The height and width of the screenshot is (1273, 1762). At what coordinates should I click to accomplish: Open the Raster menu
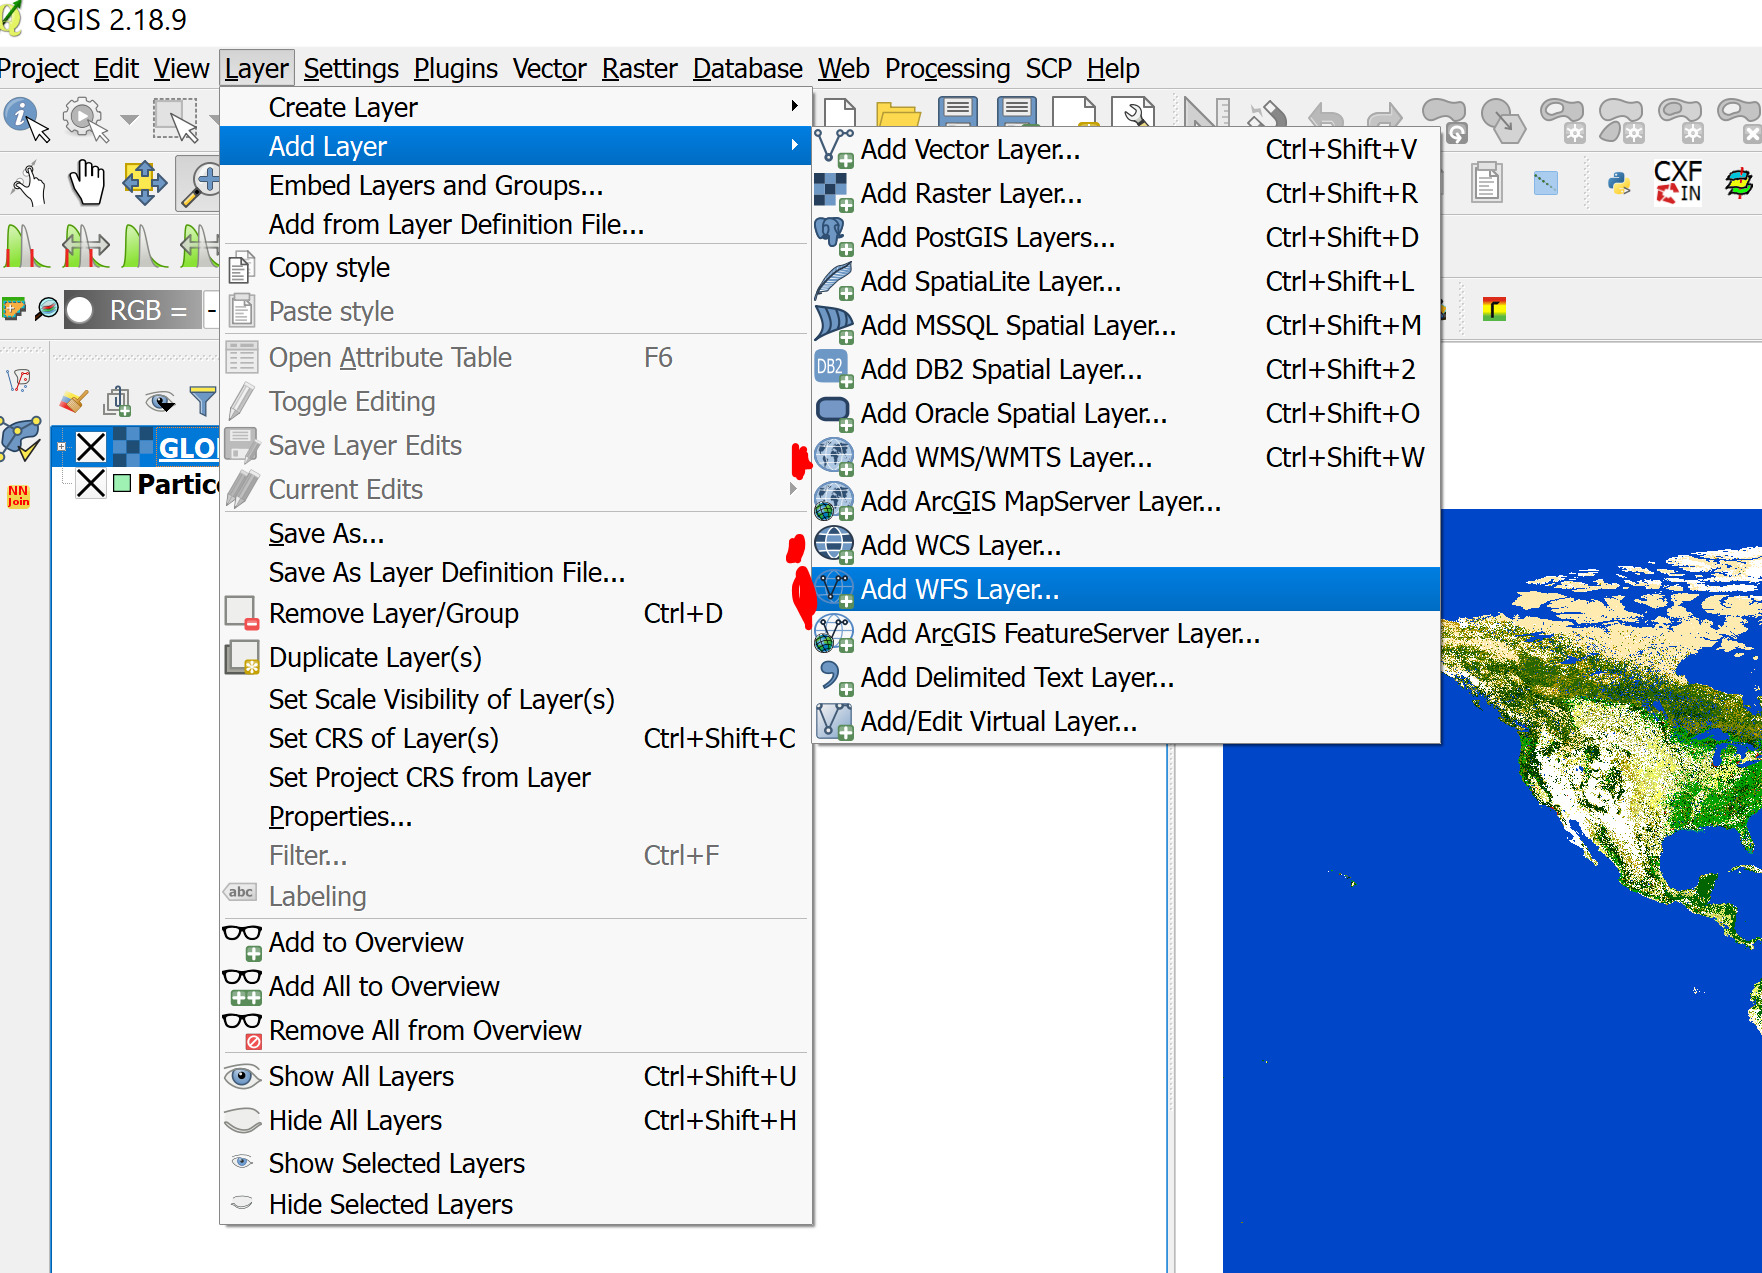(639, 68)
